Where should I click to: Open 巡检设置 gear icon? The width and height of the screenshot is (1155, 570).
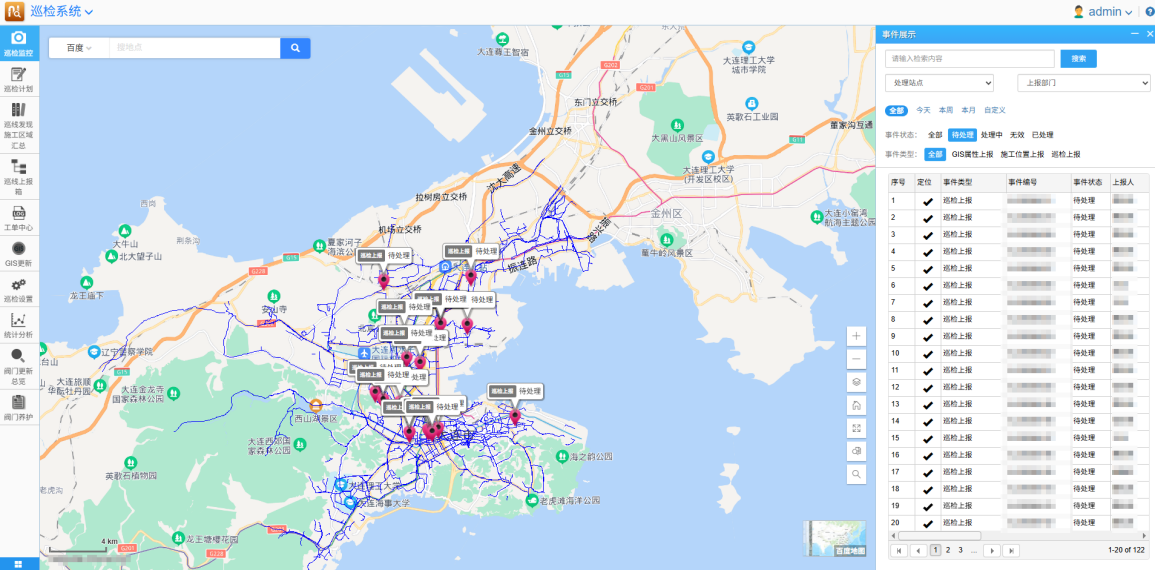18,290
